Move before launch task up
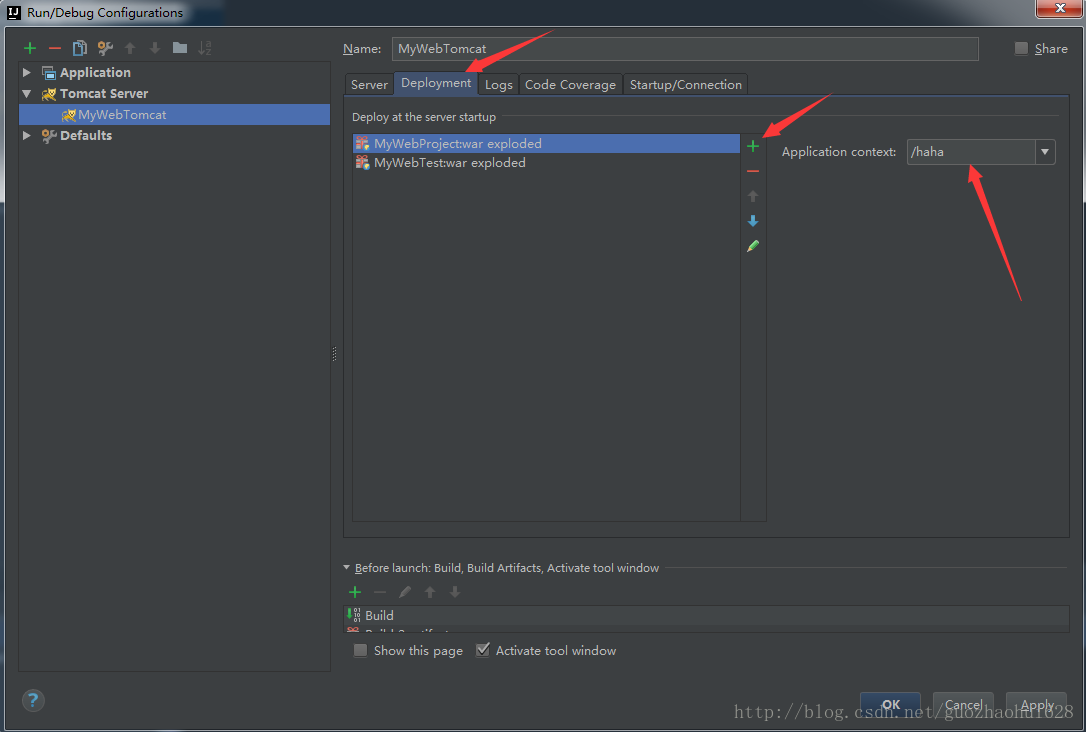Image resolution: width=1086 pixels, height=732 pixels. [429, 592]
